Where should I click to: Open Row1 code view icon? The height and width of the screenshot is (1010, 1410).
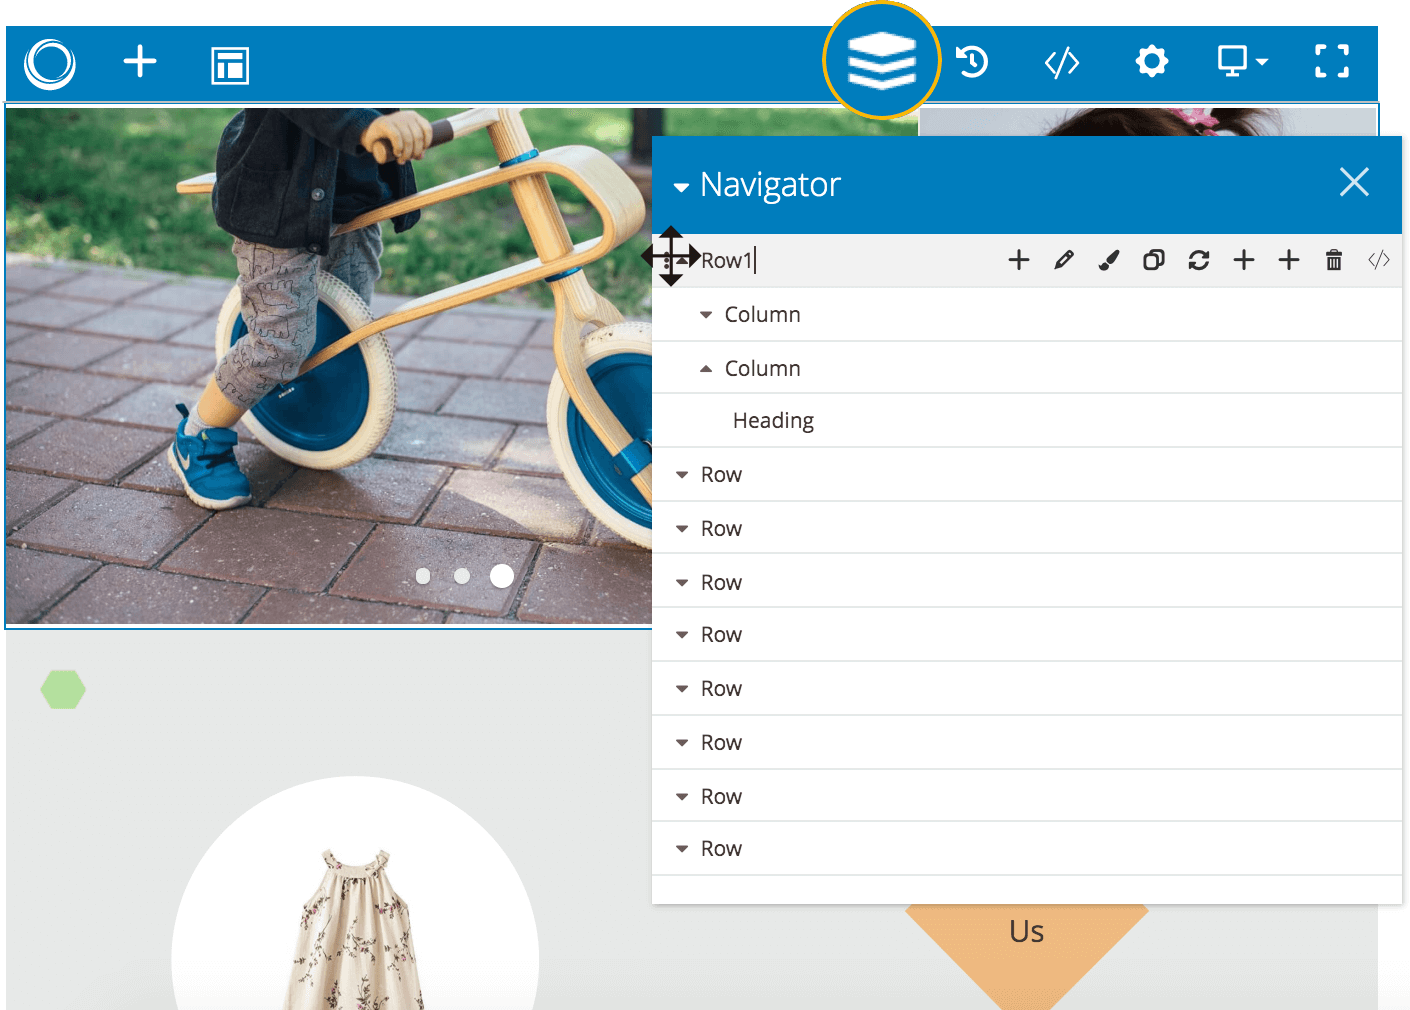[x=1379, y=261]
